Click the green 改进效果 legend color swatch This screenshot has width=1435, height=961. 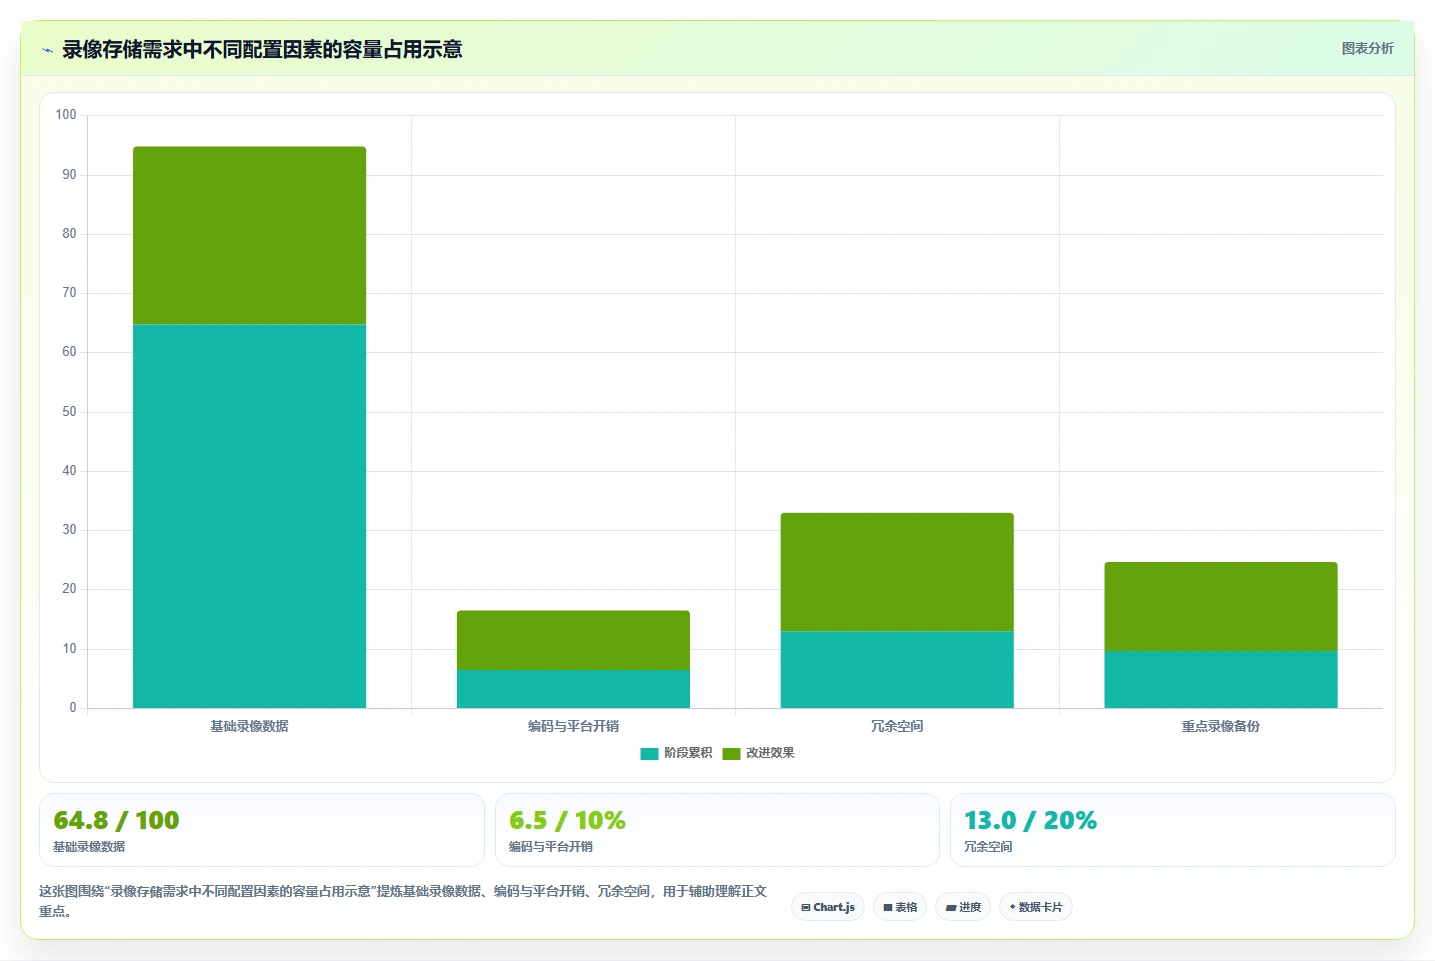731,753
